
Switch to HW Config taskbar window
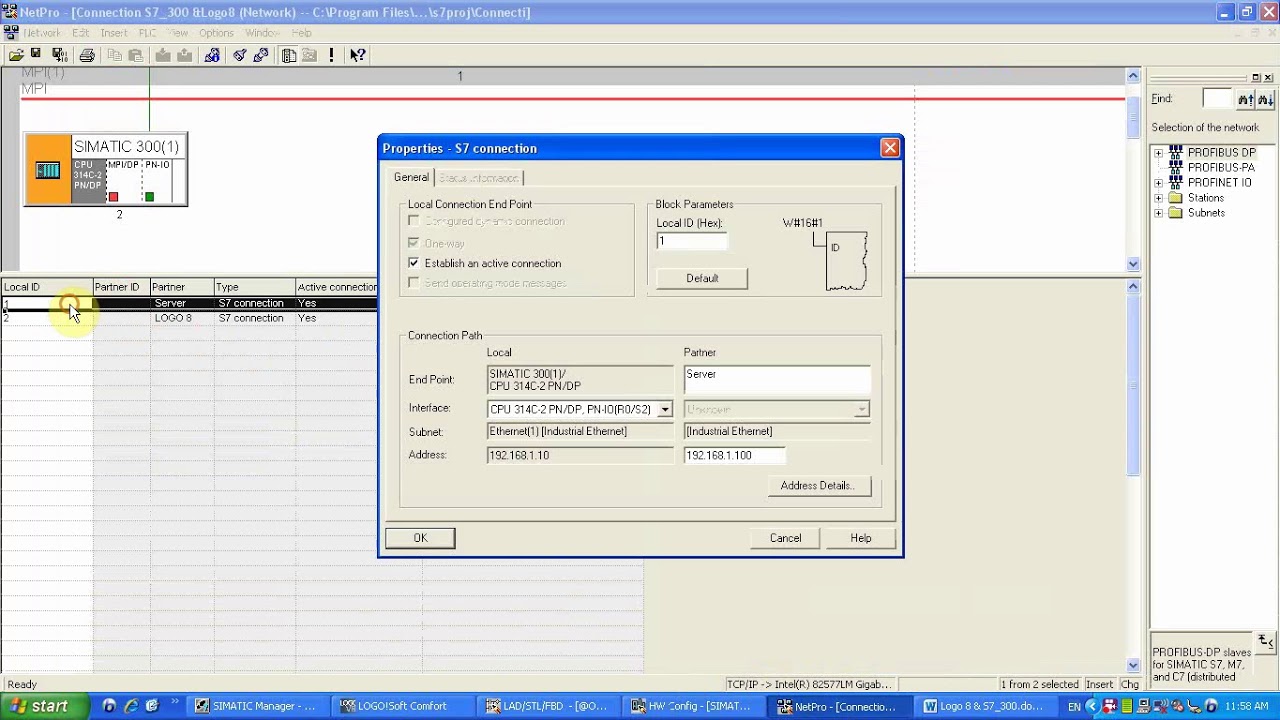pos(693,706)
